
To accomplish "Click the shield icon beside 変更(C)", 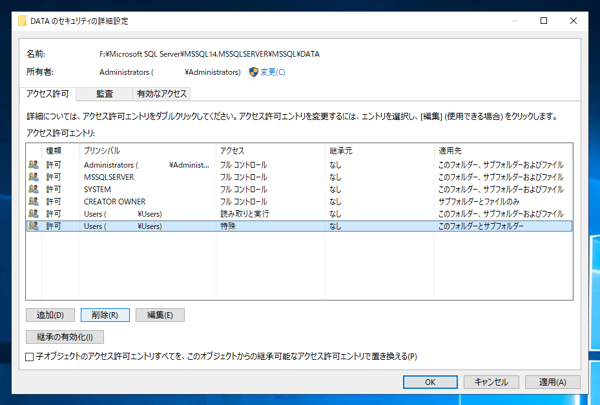I will [x=254, y=72].
